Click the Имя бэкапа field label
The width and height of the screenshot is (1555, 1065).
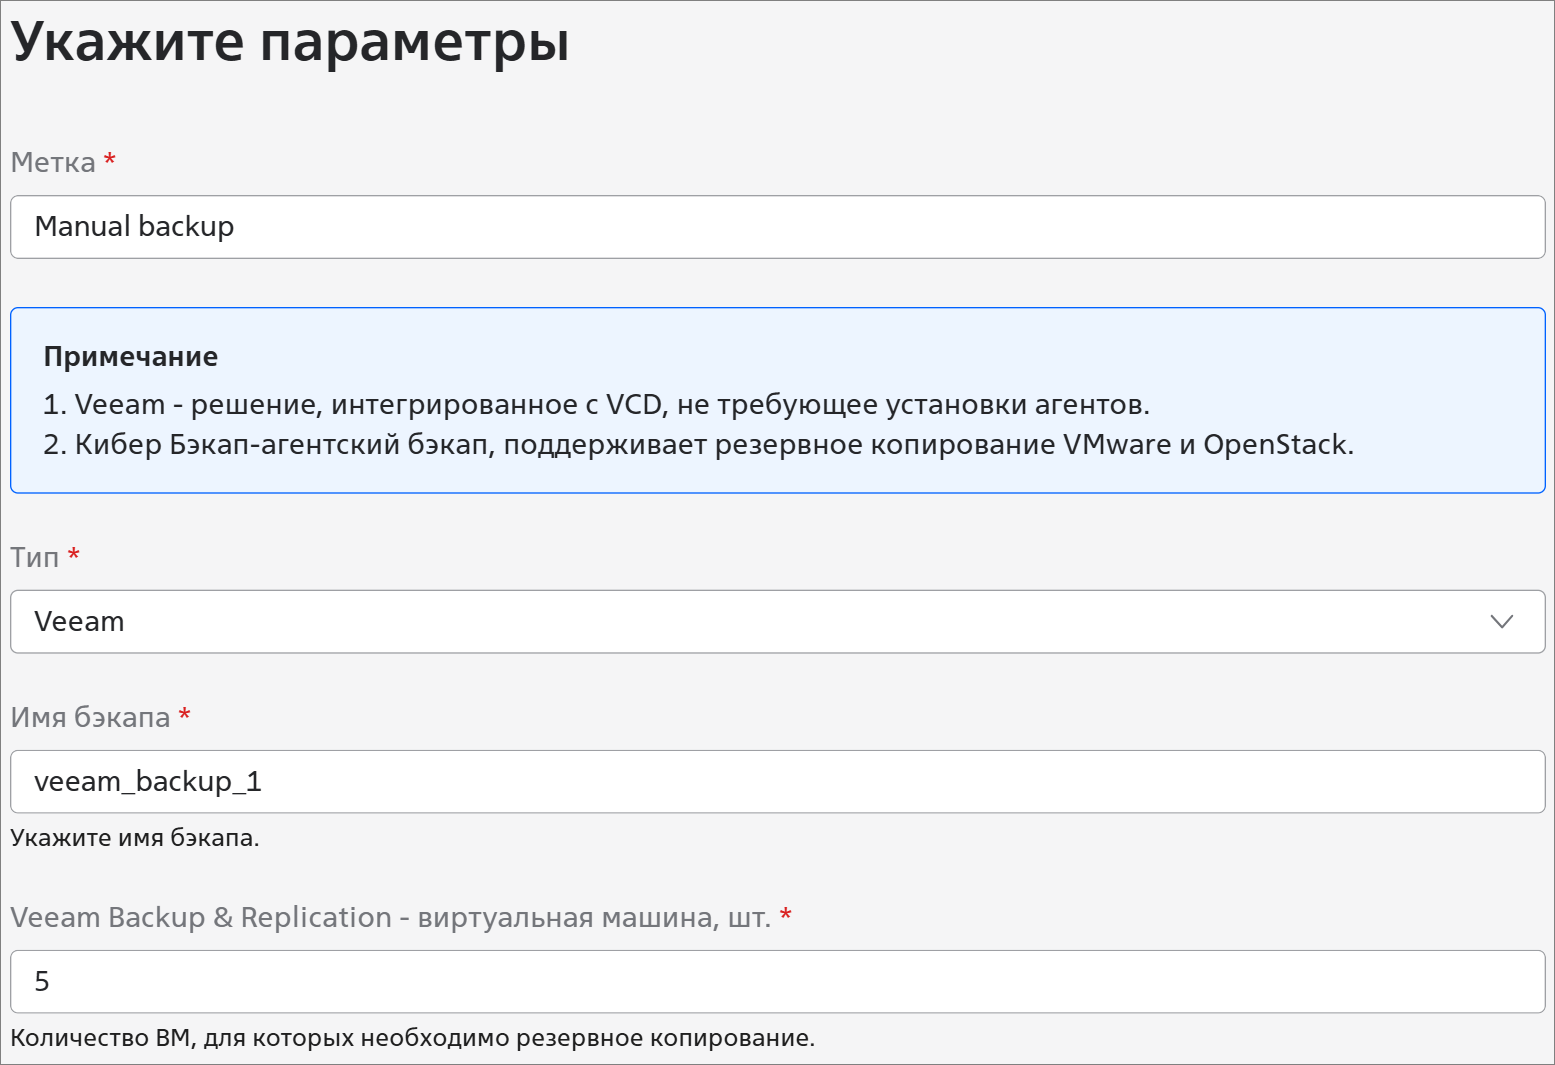click(x=90, y=717)
